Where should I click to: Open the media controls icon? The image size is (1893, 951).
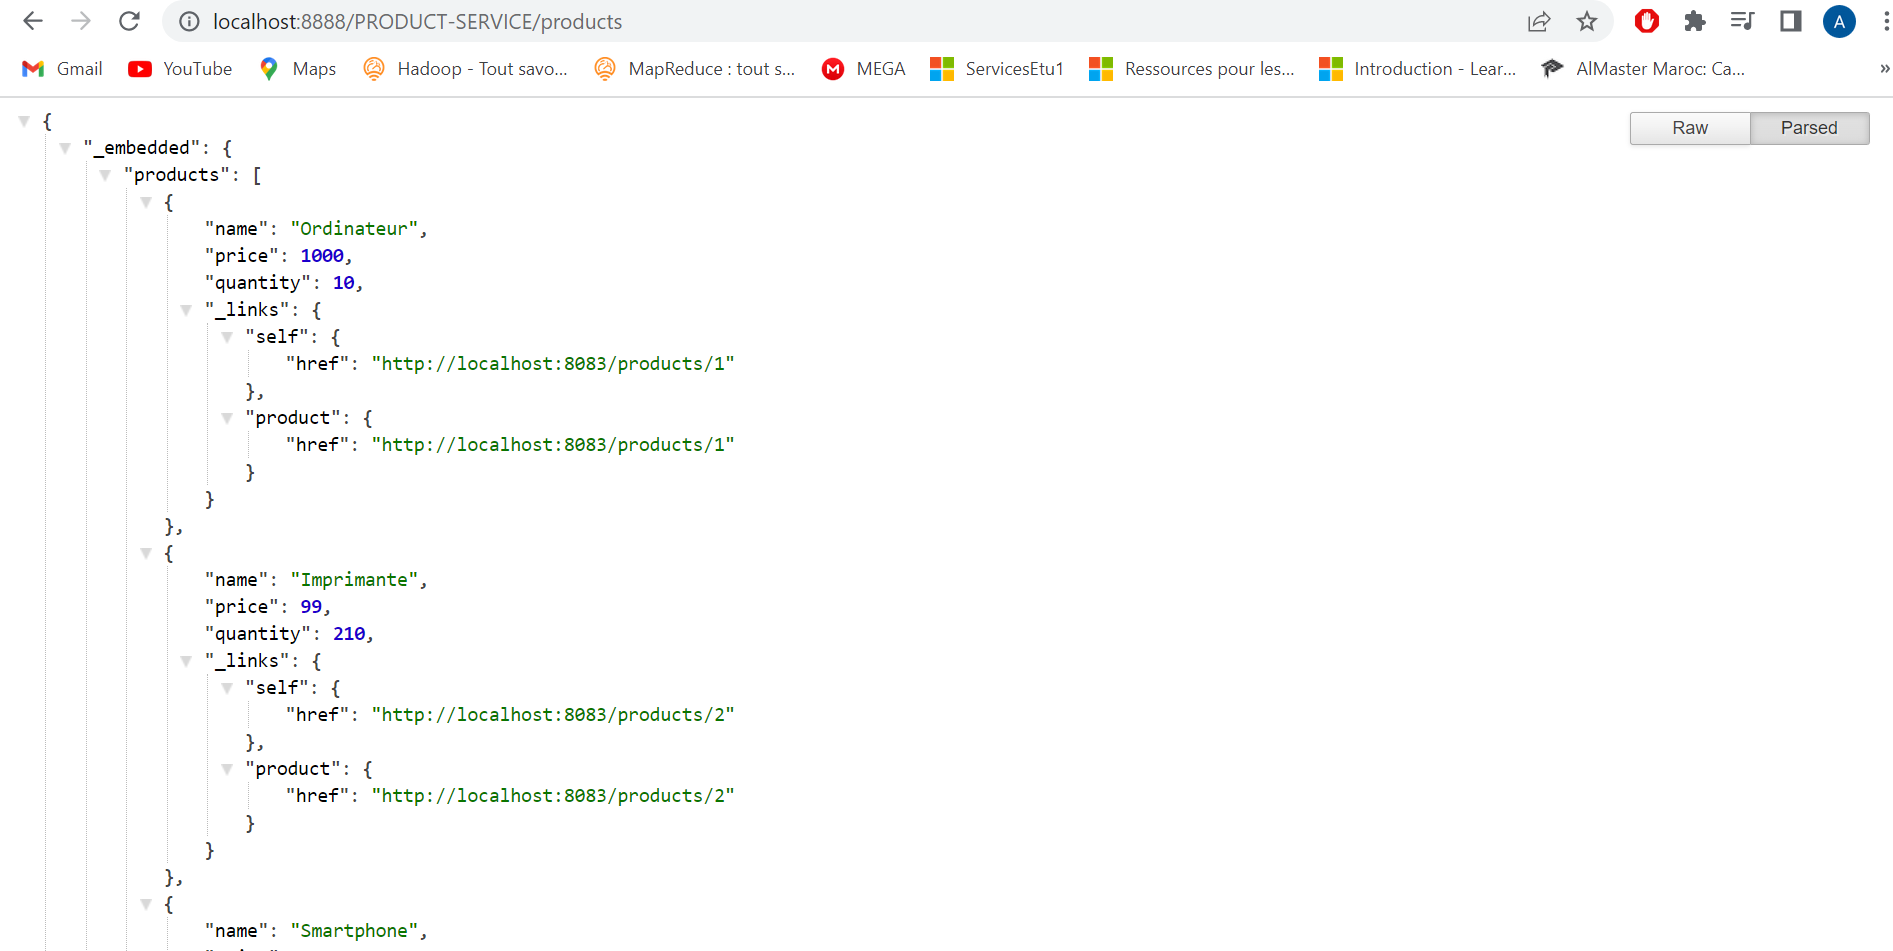coord(1742,20)
